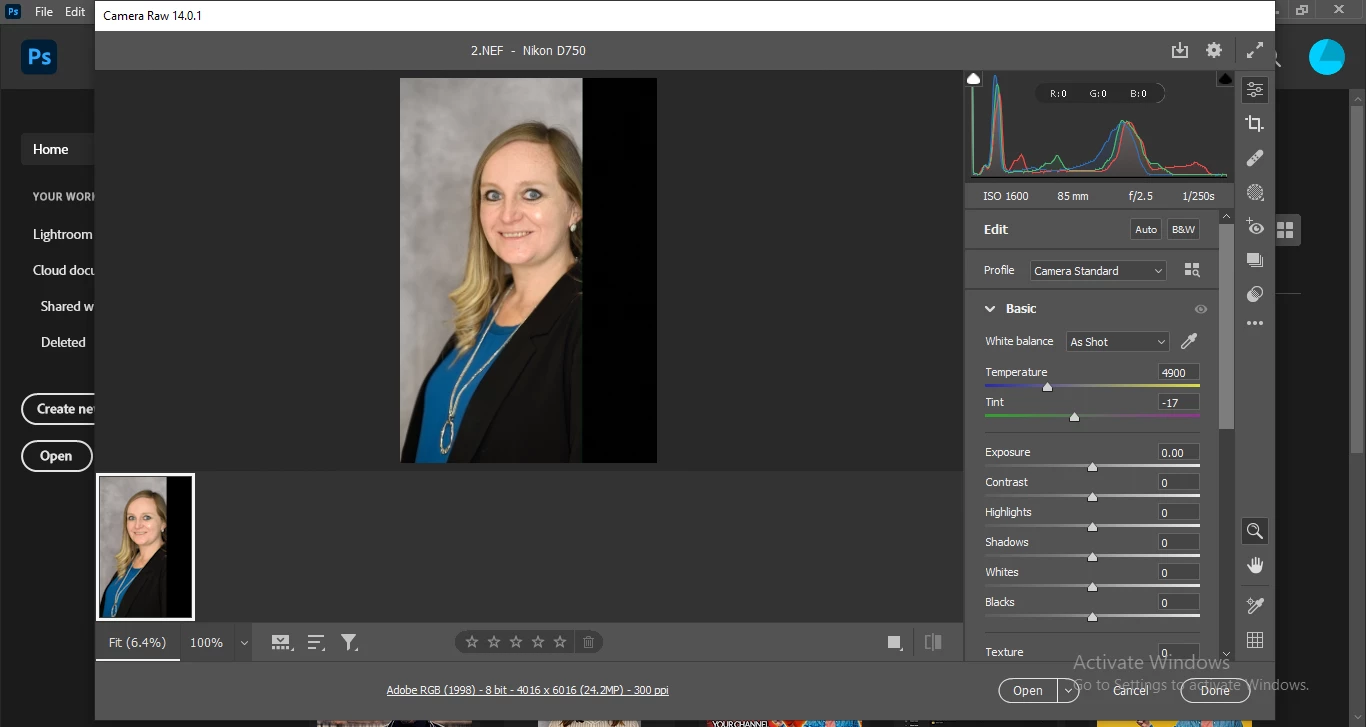This screenshot has height=727, width=1366.
Task: Select Deleted in Photoshop sidebar
Action: pos(63,342)
